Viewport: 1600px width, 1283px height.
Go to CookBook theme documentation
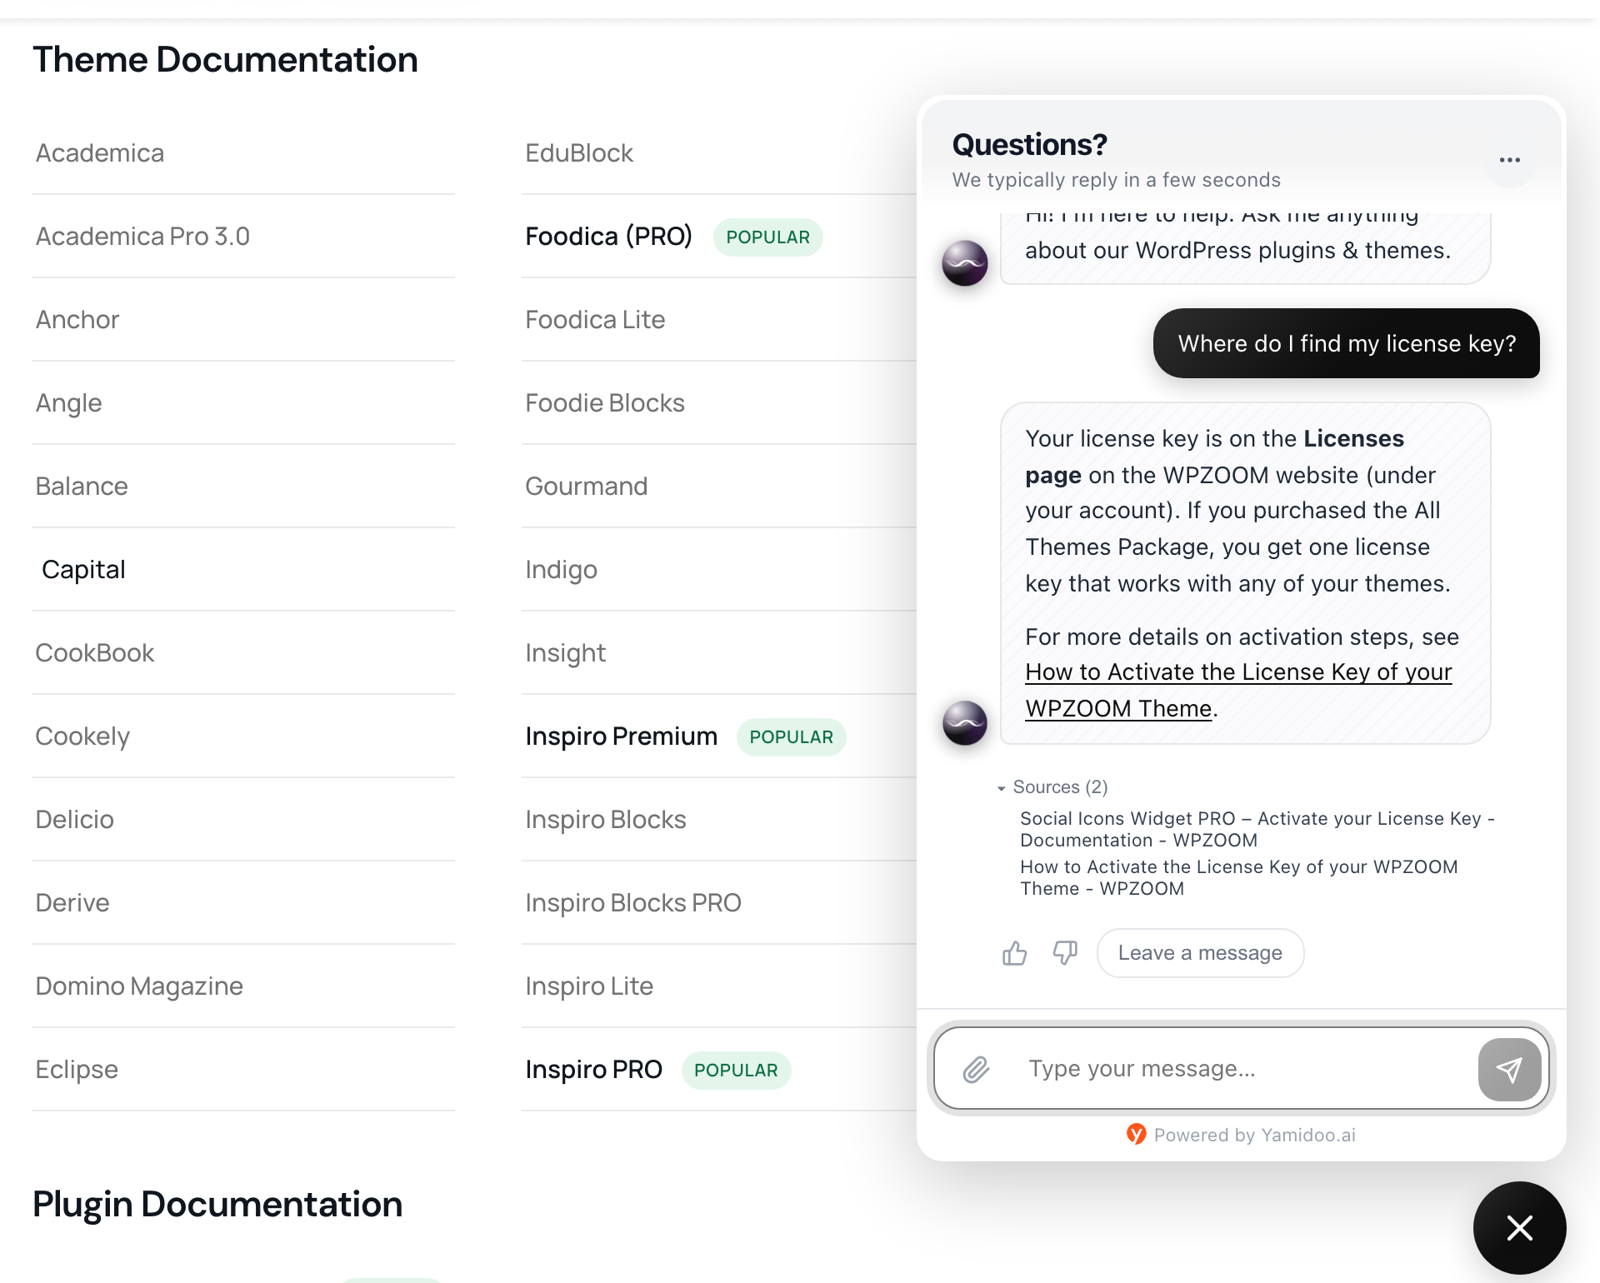pos(95,653)
